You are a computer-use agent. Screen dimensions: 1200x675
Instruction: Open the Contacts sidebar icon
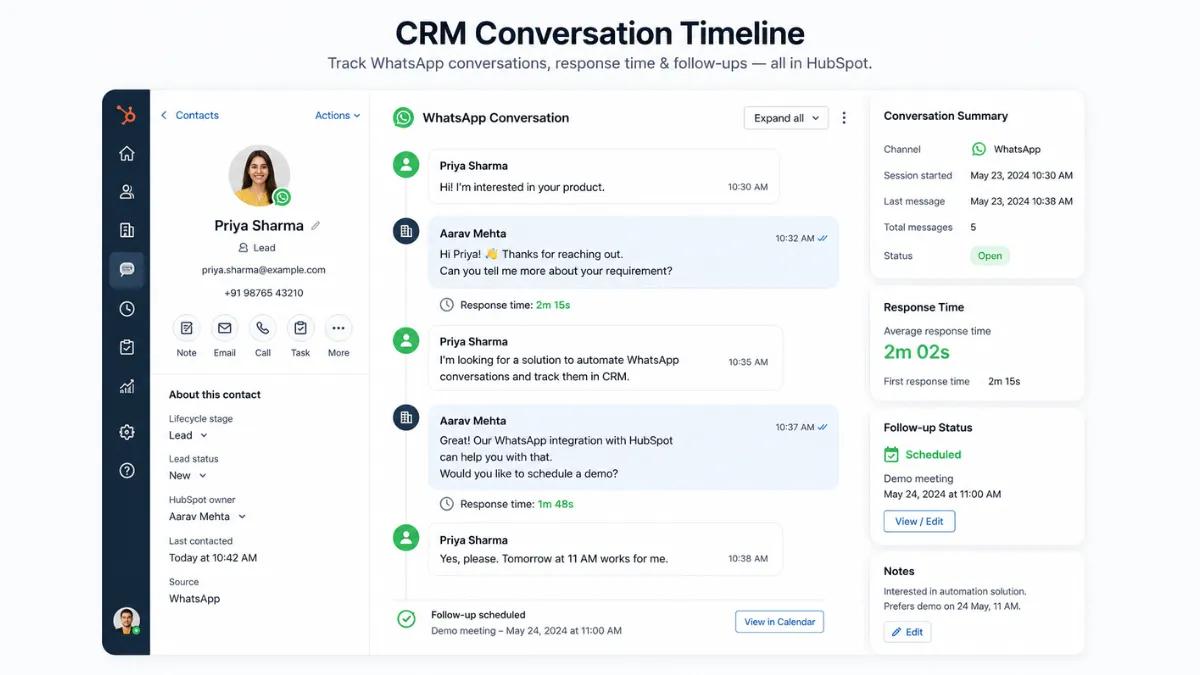tap(126, 192)
